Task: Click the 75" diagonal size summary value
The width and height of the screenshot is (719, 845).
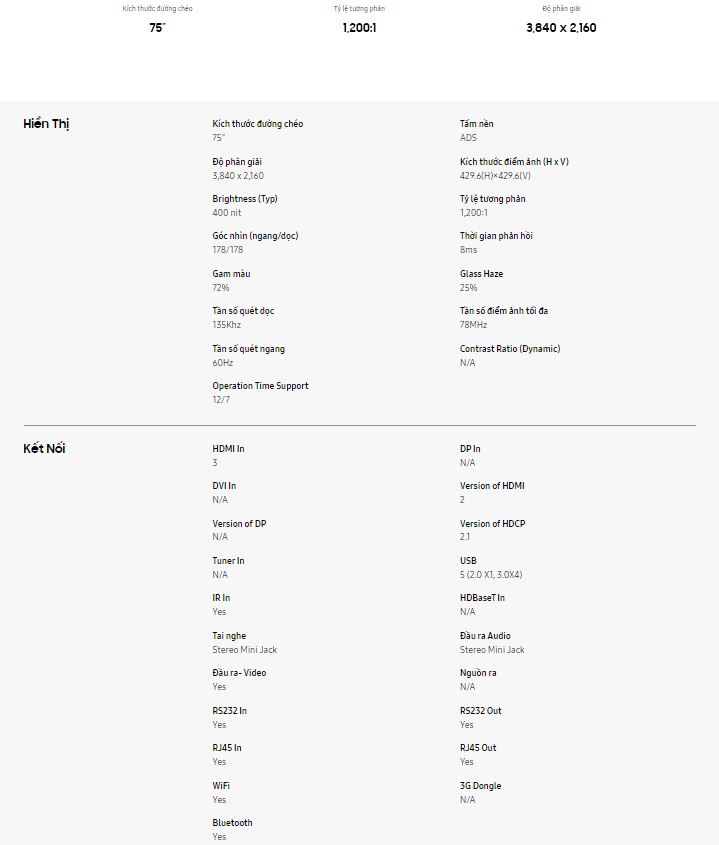Action: coord(157,28)
